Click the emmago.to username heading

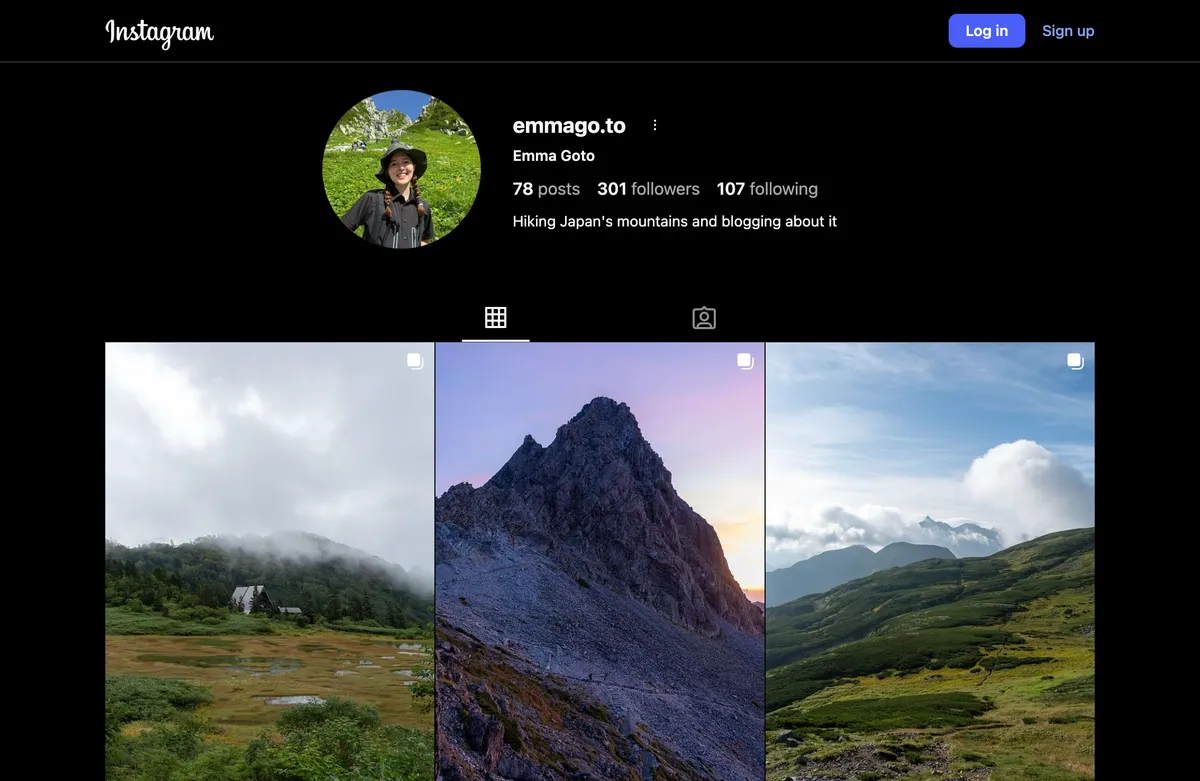pos(569,126)
